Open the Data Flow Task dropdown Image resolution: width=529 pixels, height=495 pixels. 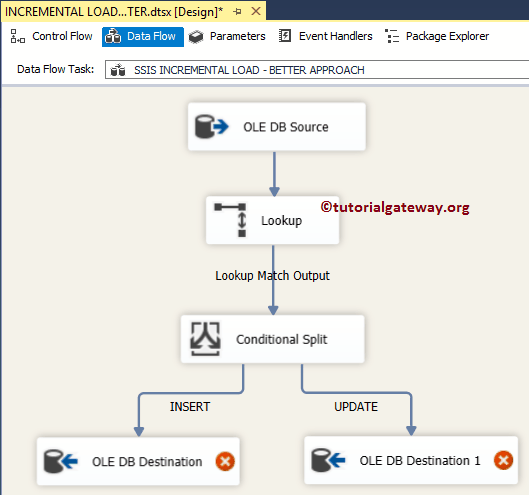pyautogui.click(x=317, y=70)
